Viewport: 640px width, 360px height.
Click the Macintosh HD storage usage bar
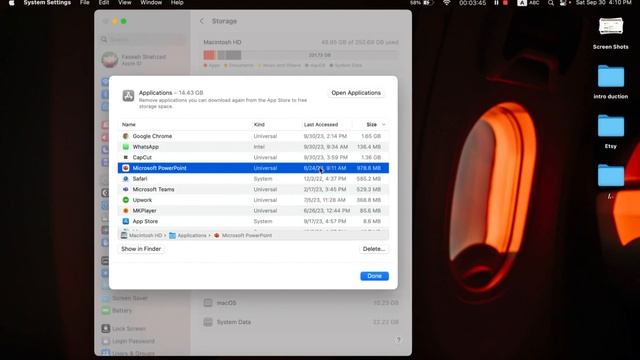[301, 55]
